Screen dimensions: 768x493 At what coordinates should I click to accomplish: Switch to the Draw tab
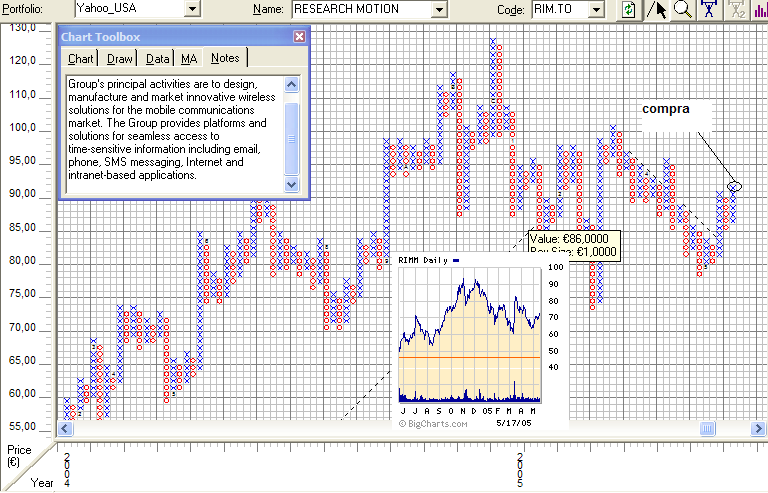click(120, 59)
